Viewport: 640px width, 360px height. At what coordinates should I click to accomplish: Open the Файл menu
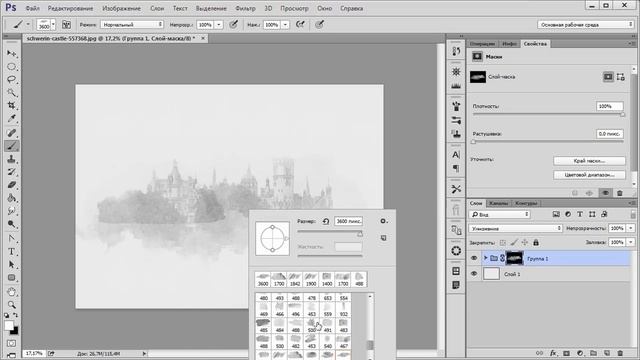pos(33,8)
